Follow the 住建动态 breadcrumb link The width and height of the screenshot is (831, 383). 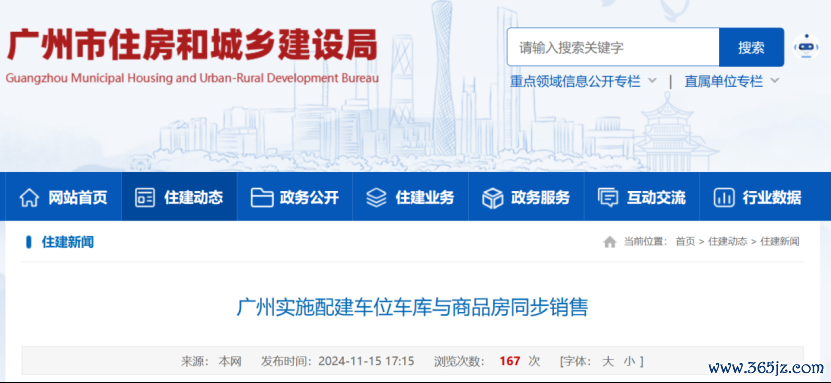pyautogui.click(x=728, y=242)
